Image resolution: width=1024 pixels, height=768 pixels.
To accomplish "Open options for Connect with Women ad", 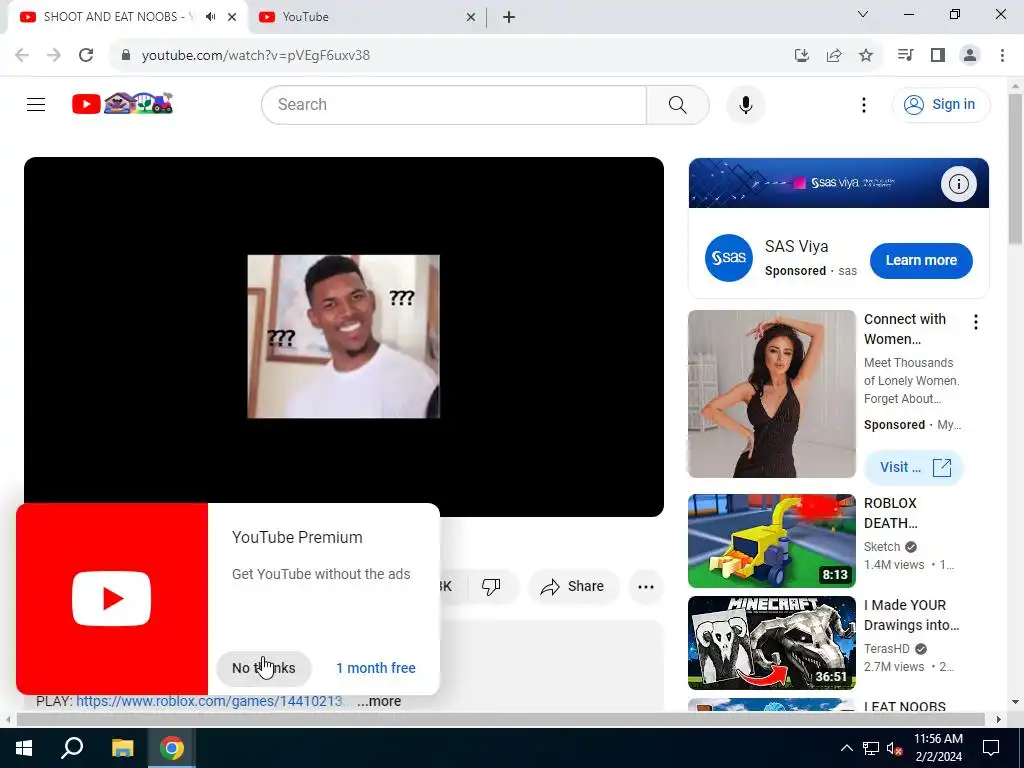I will 975,322.
